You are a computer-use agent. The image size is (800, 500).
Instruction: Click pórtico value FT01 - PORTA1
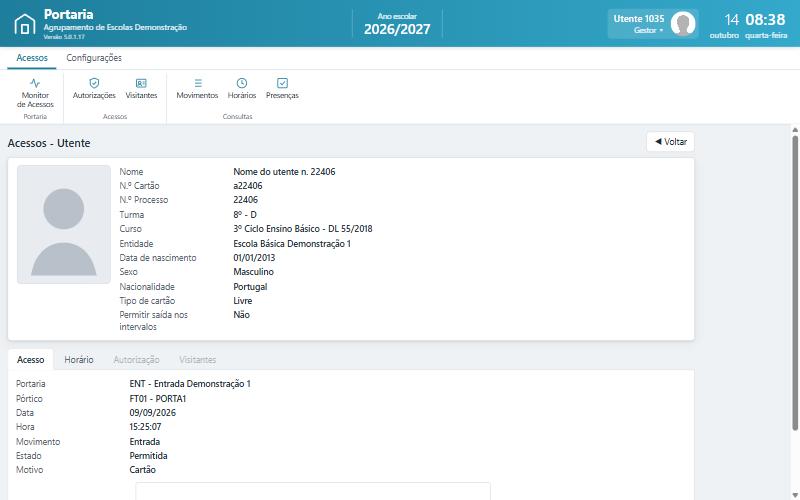[158, 398]
